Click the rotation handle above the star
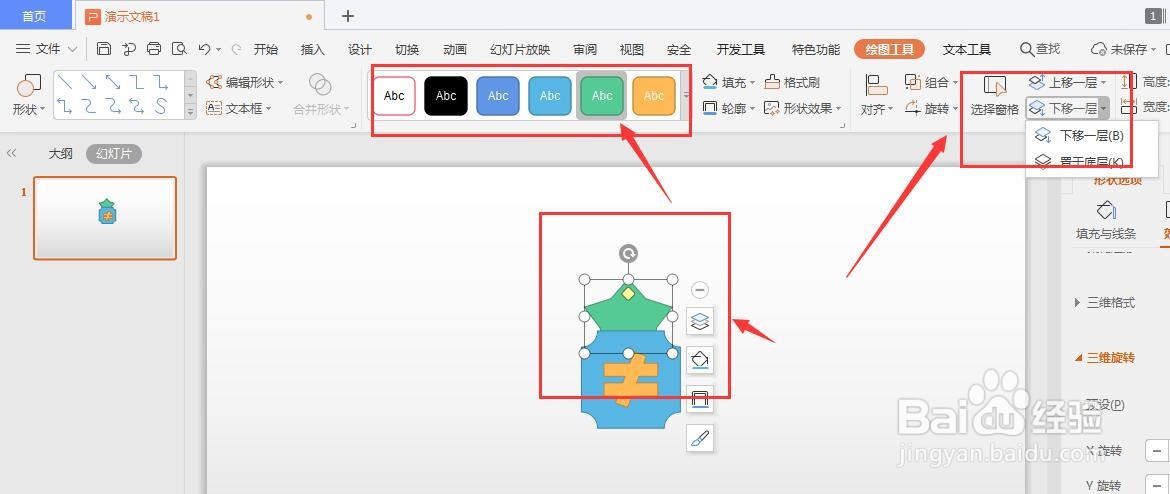 pos(628,254)
